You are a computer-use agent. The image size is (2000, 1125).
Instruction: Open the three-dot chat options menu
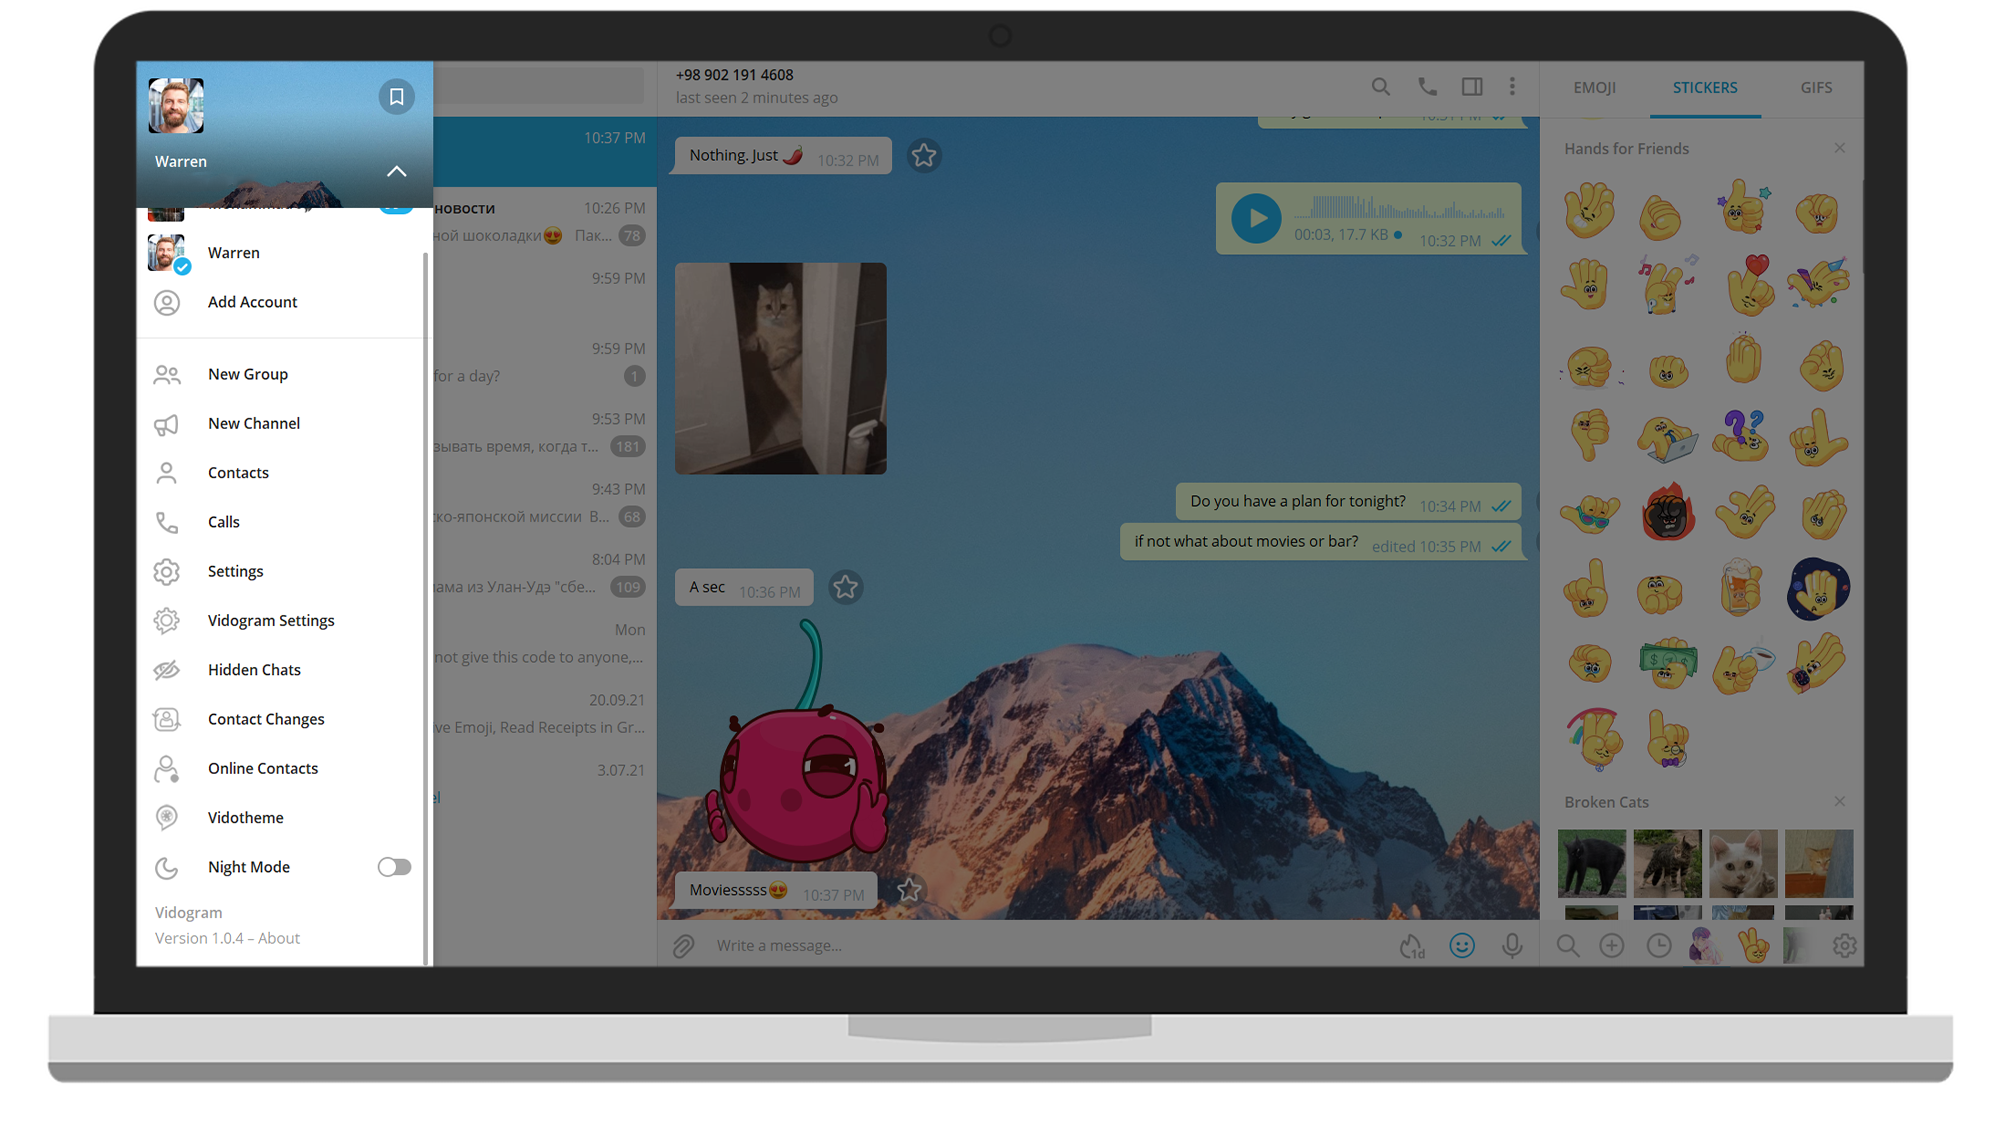(1512, 87)
